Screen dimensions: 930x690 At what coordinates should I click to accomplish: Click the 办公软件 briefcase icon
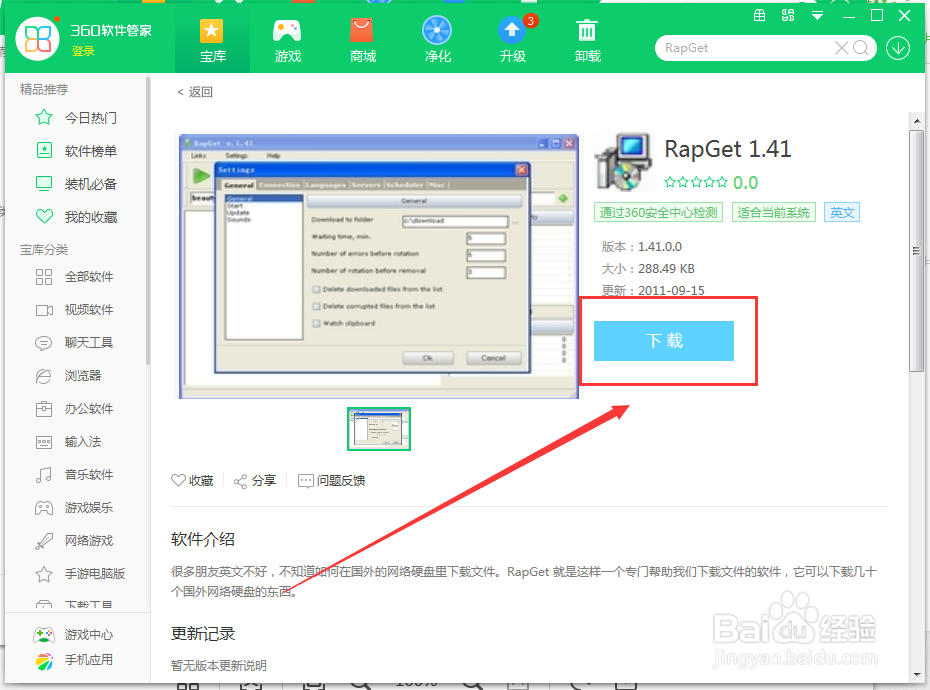pos(44,409)
